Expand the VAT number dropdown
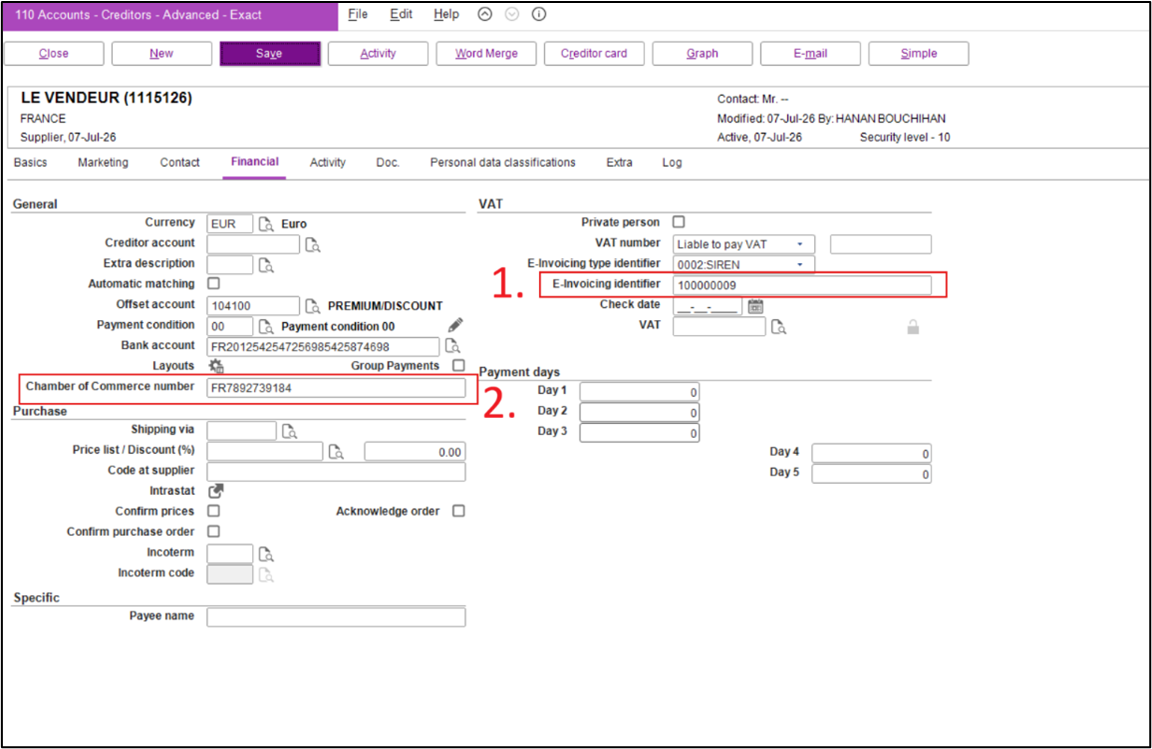The width and height of the screenshot is (1152, 749). point(801,244)
